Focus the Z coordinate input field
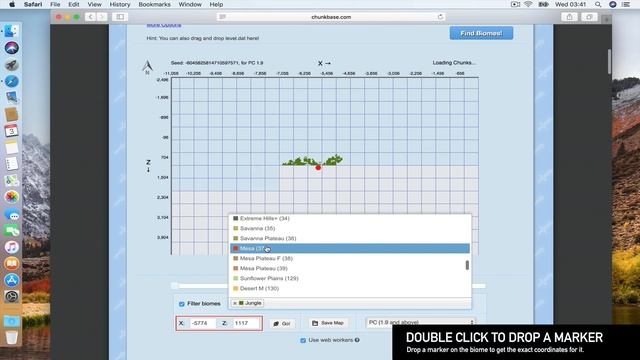640x360 pixels. pyautogui.click(x=246, y=323)
